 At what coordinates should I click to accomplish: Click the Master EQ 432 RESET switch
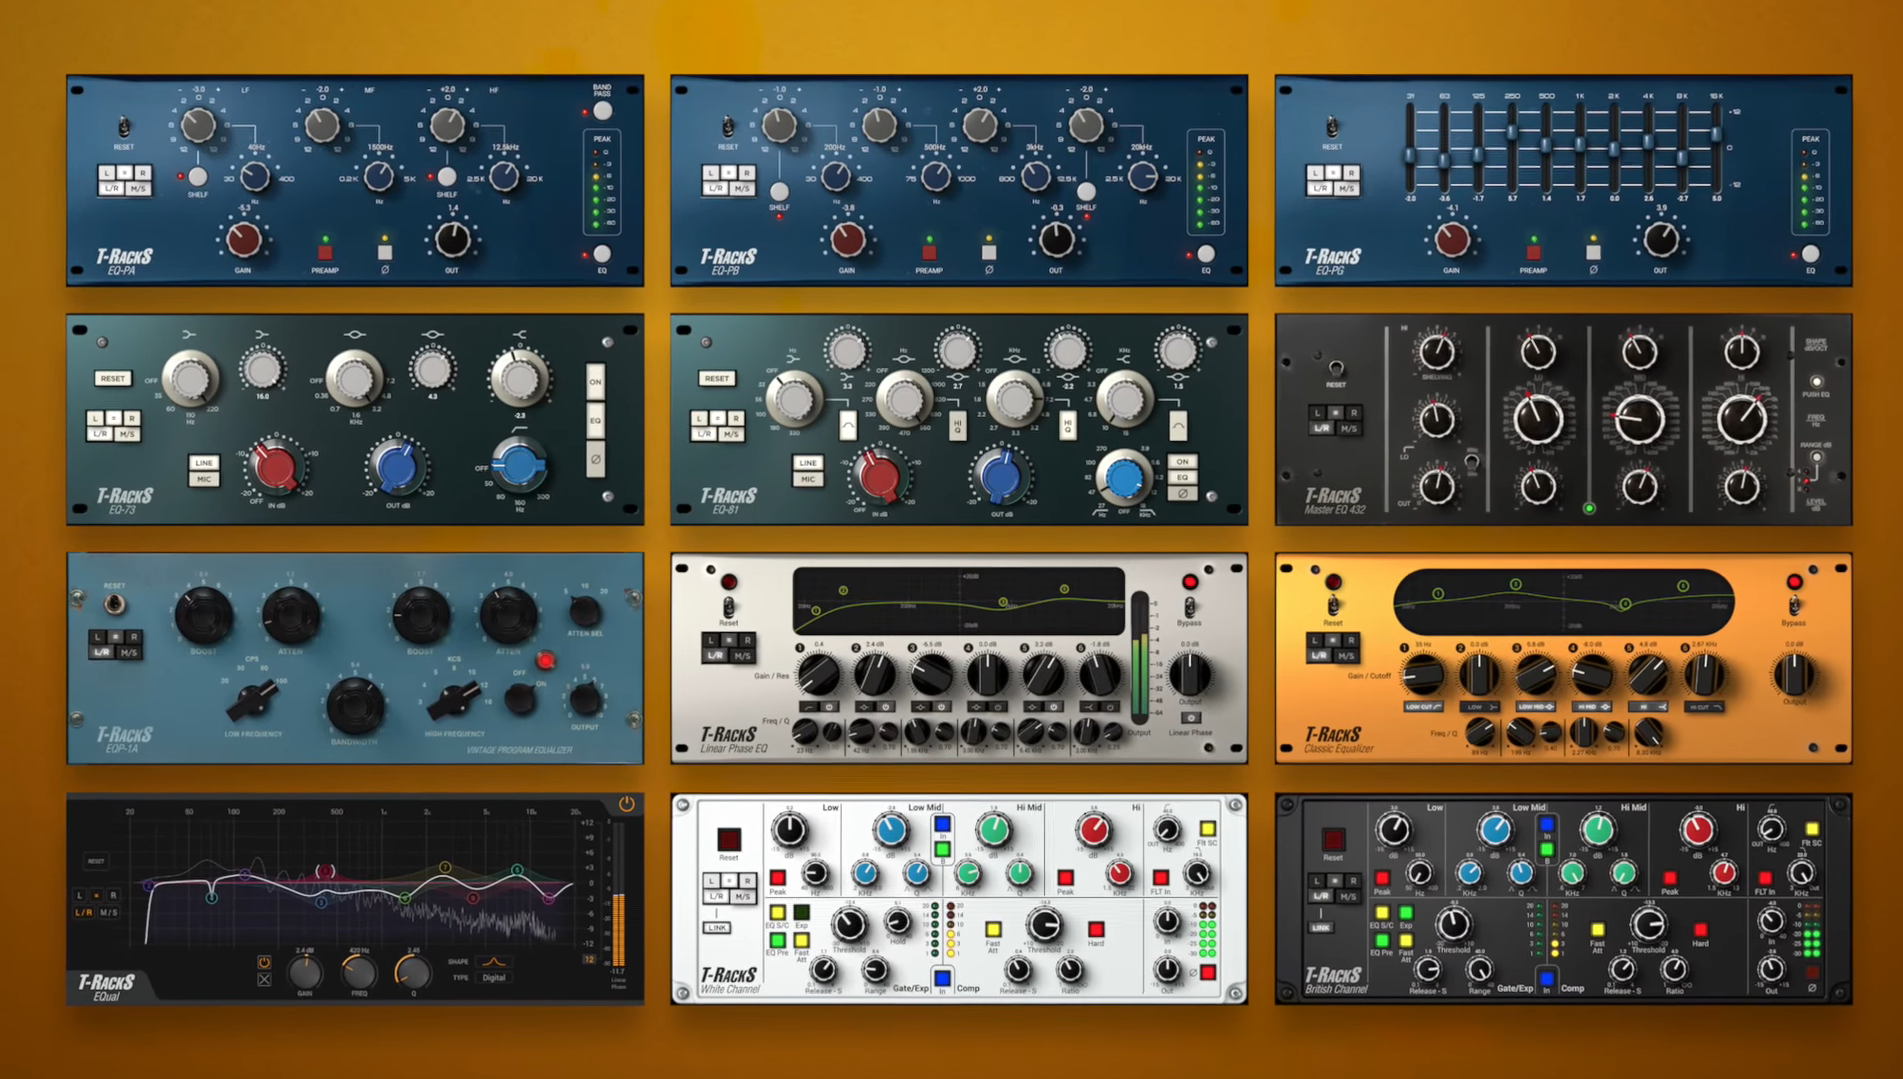coord(1335,369)
